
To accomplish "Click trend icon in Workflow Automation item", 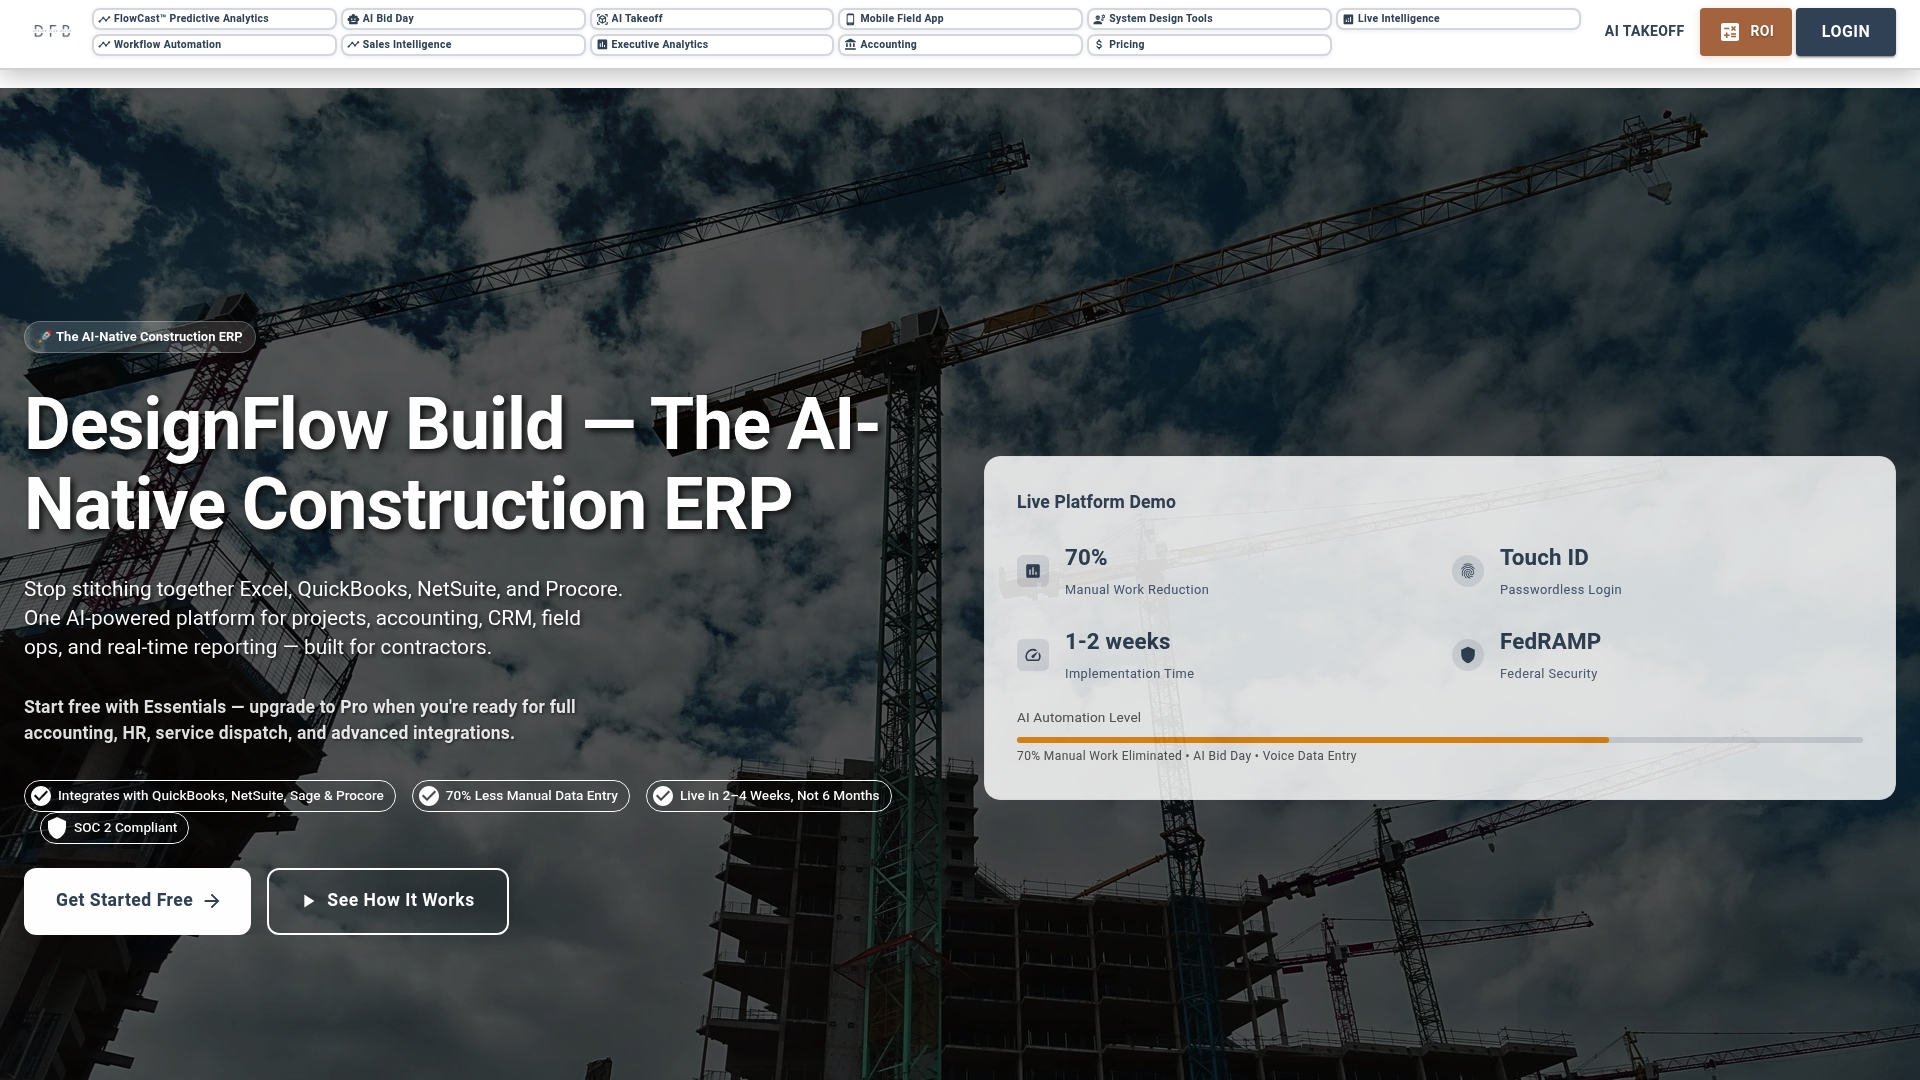I will (x=104, y=45).
